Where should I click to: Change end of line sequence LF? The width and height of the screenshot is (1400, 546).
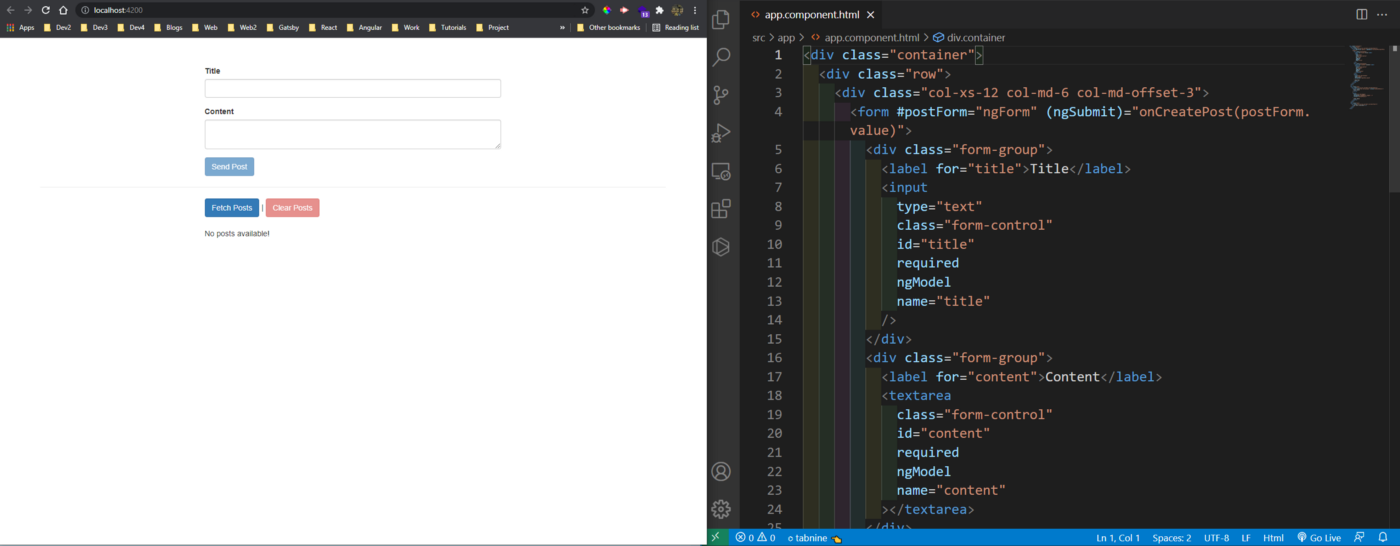1246,537
